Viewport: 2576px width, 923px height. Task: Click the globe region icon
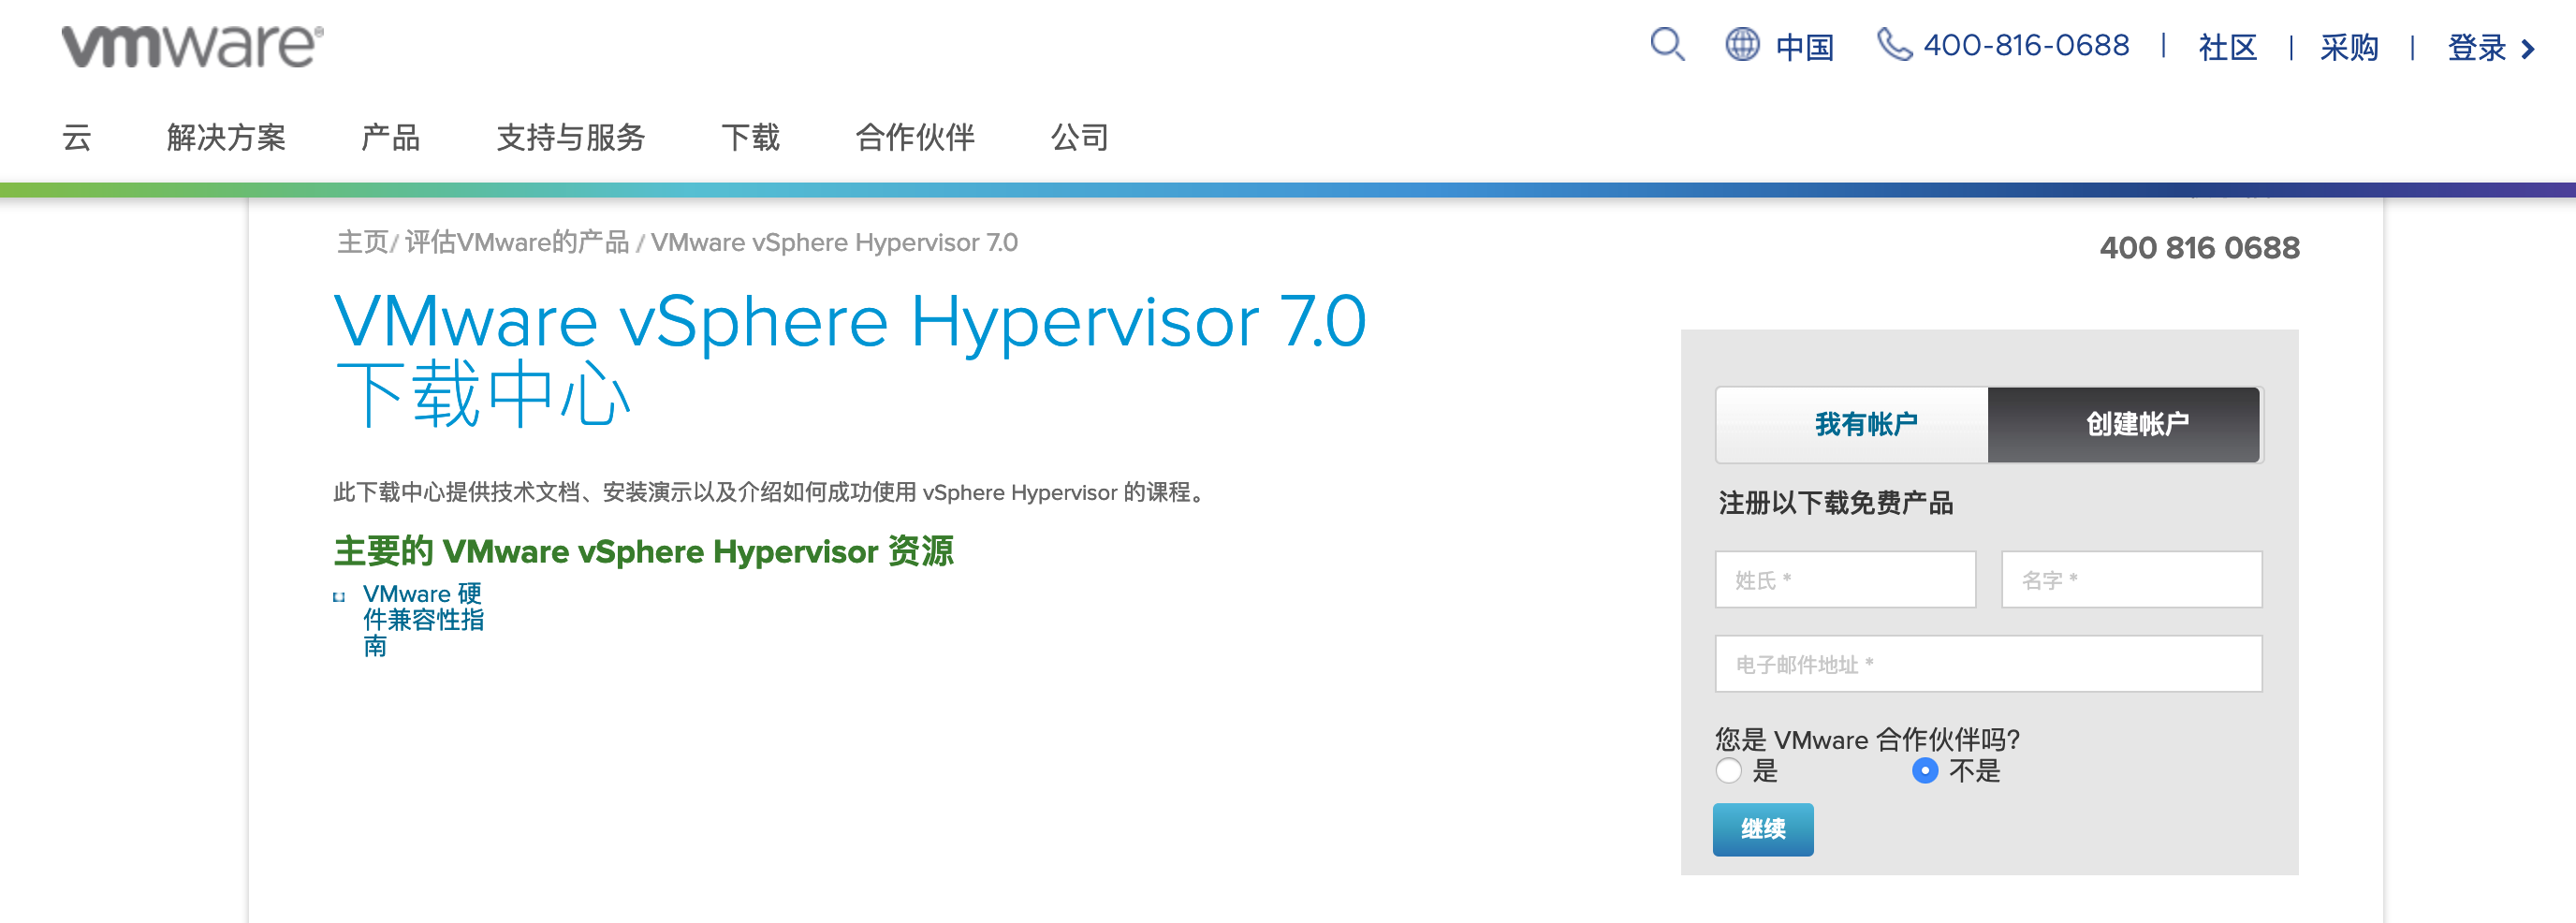click(1742, 45)
